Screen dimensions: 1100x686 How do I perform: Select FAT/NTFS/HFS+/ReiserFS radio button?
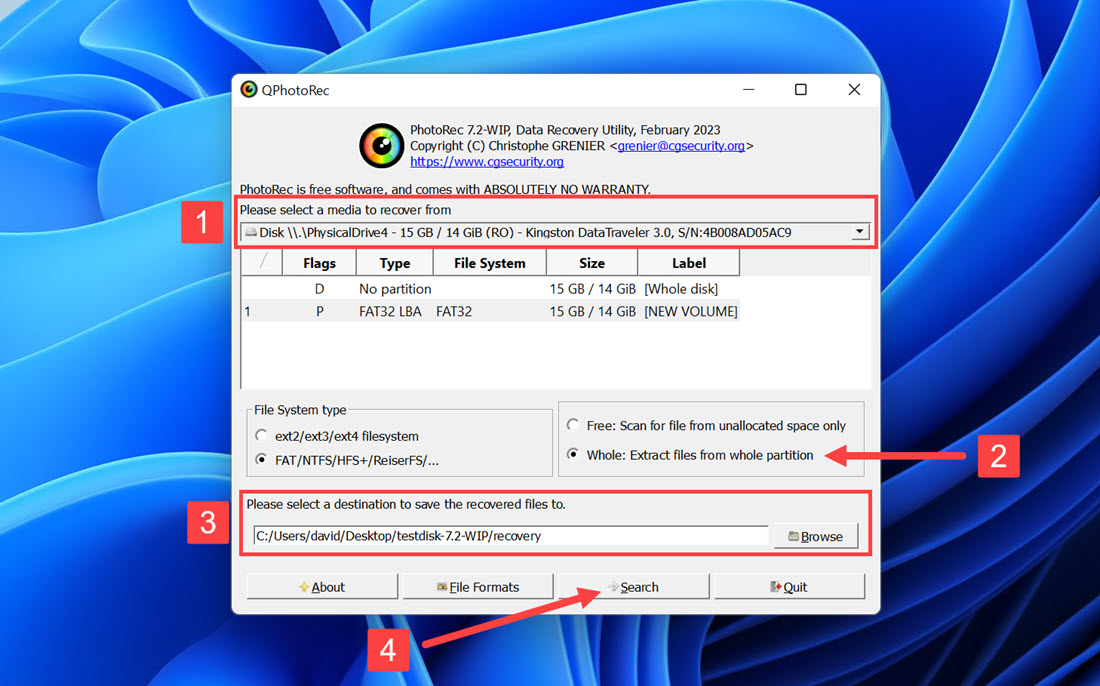click(261, 460)
